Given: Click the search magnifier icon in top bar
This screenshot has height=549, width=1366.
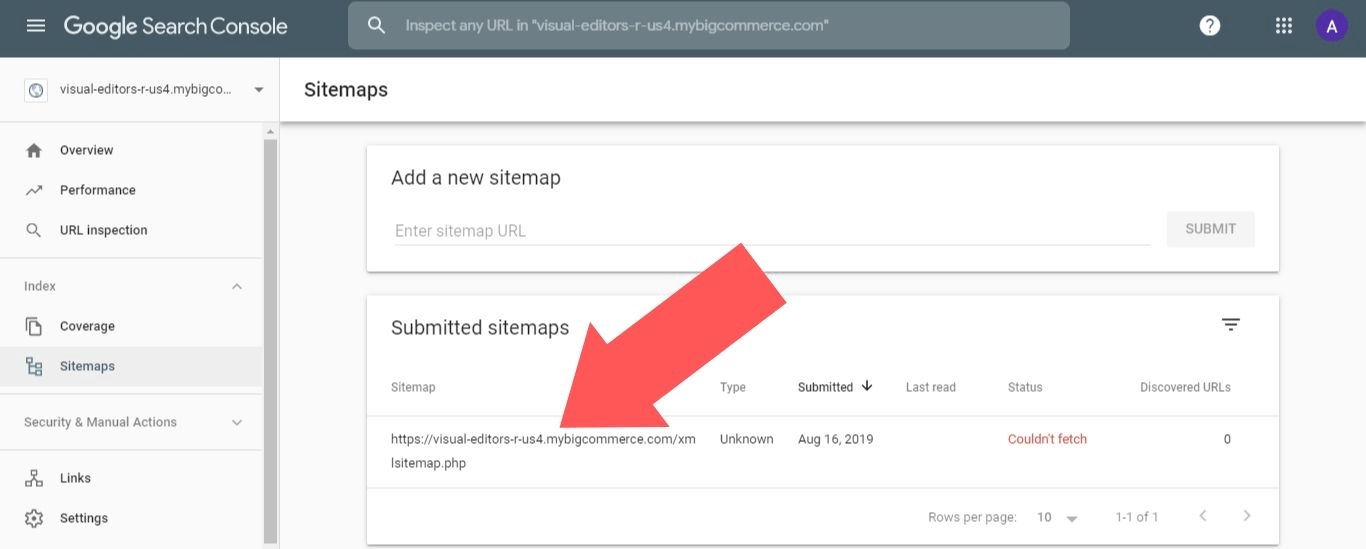Looking at the screenshot, I should 377,26.
